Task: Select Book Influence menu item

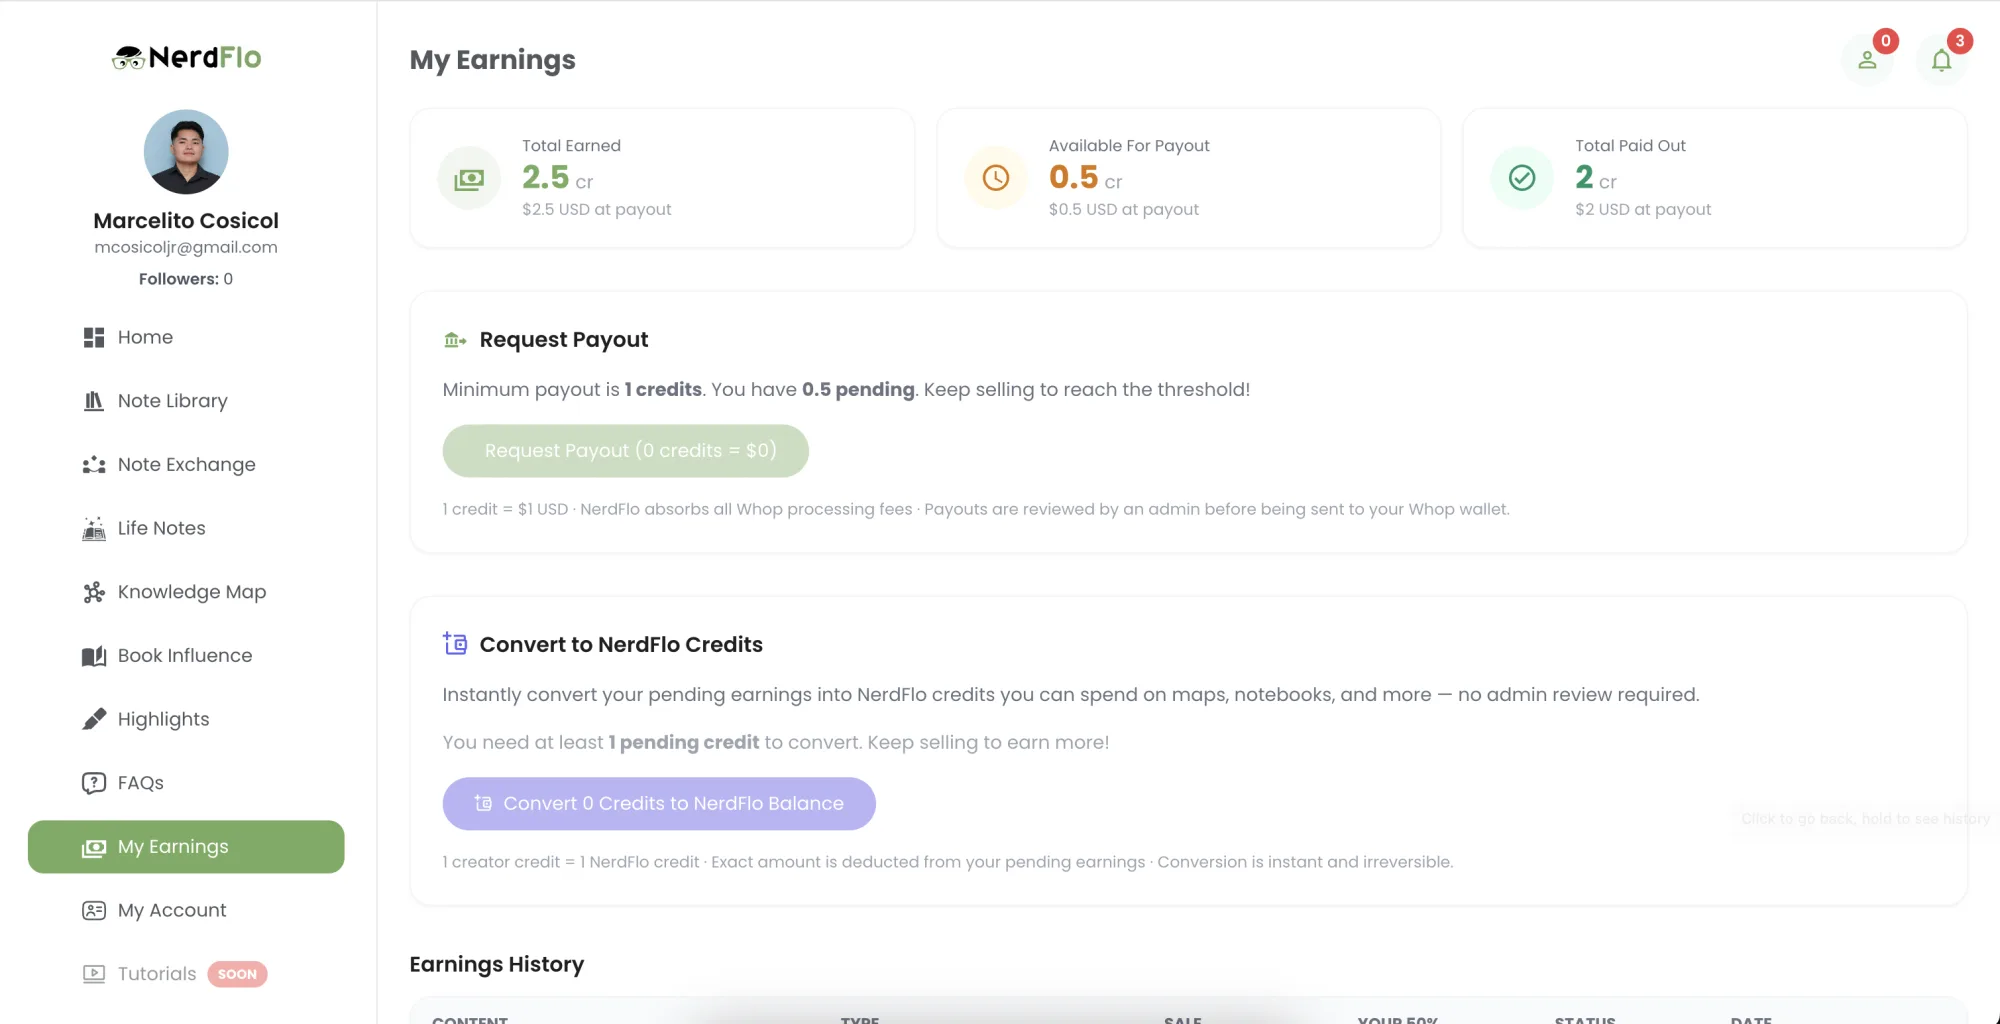Action: coord(186,656)
